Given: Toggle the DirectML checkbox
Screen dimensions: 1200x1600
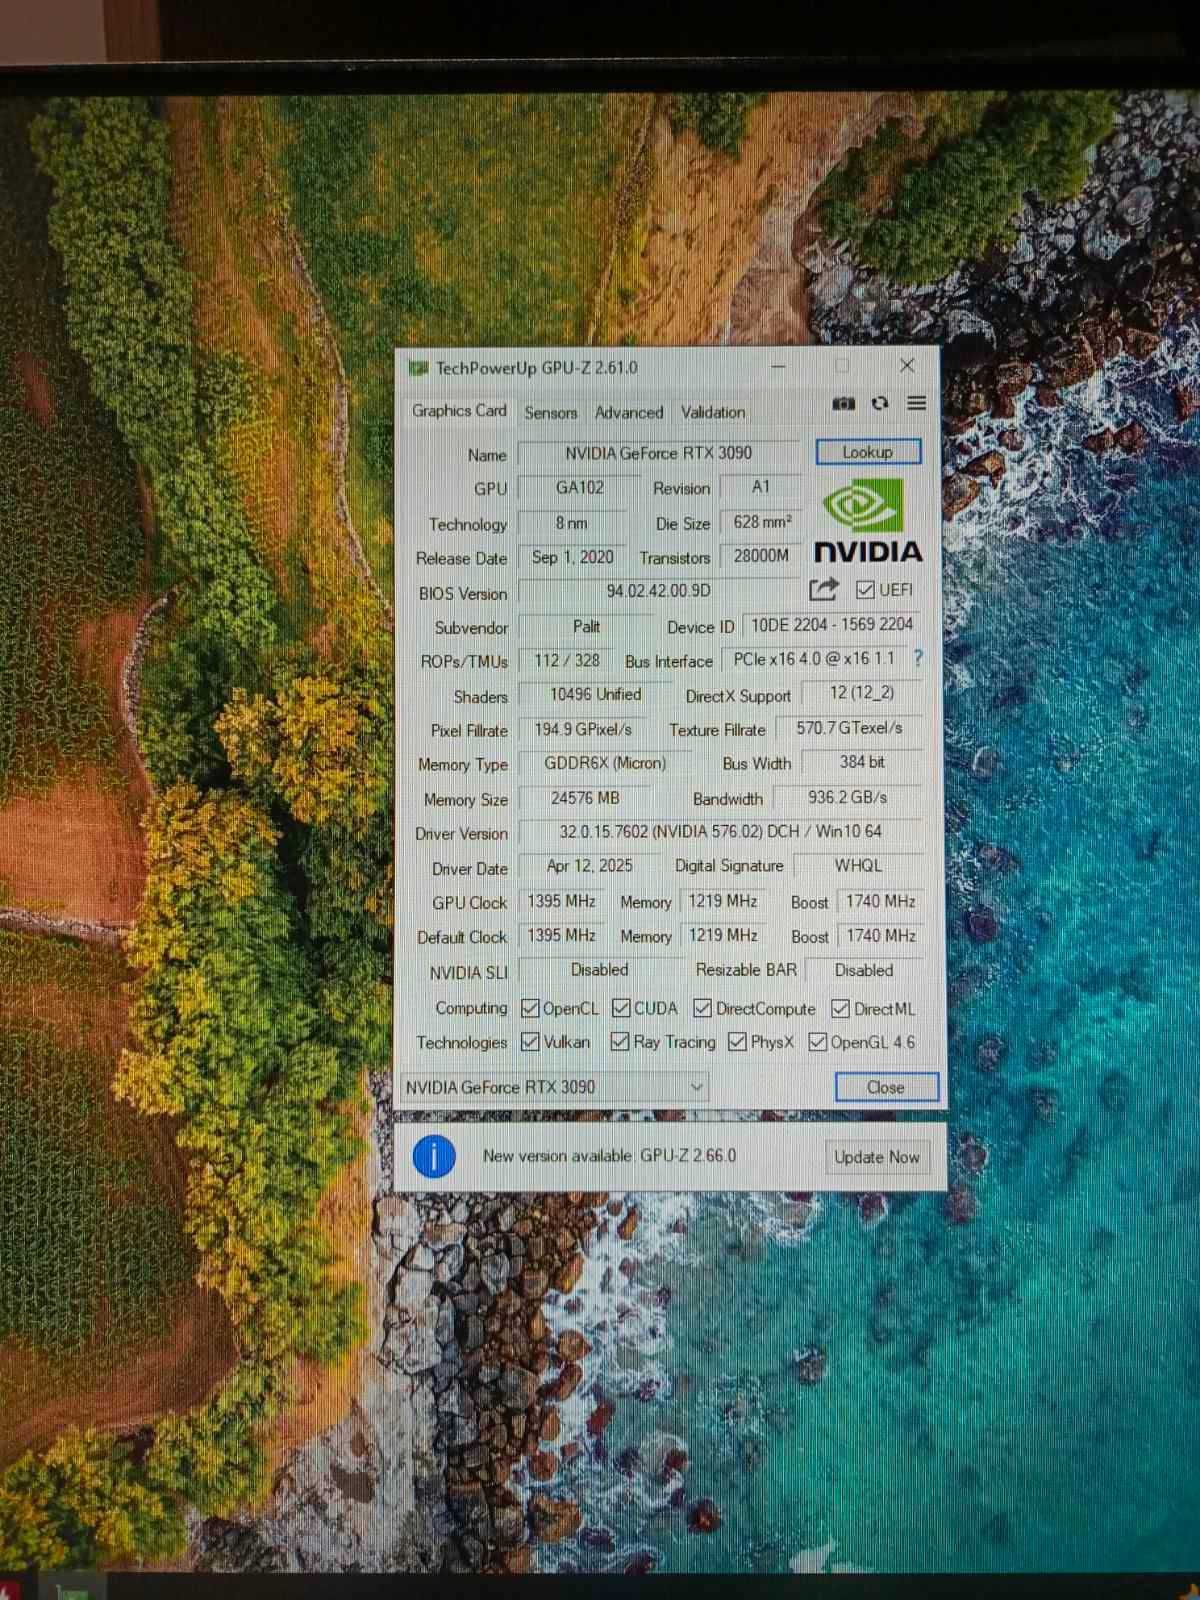Looking at the screenshot, I should pyautogui.click(x=840, y=1008).
